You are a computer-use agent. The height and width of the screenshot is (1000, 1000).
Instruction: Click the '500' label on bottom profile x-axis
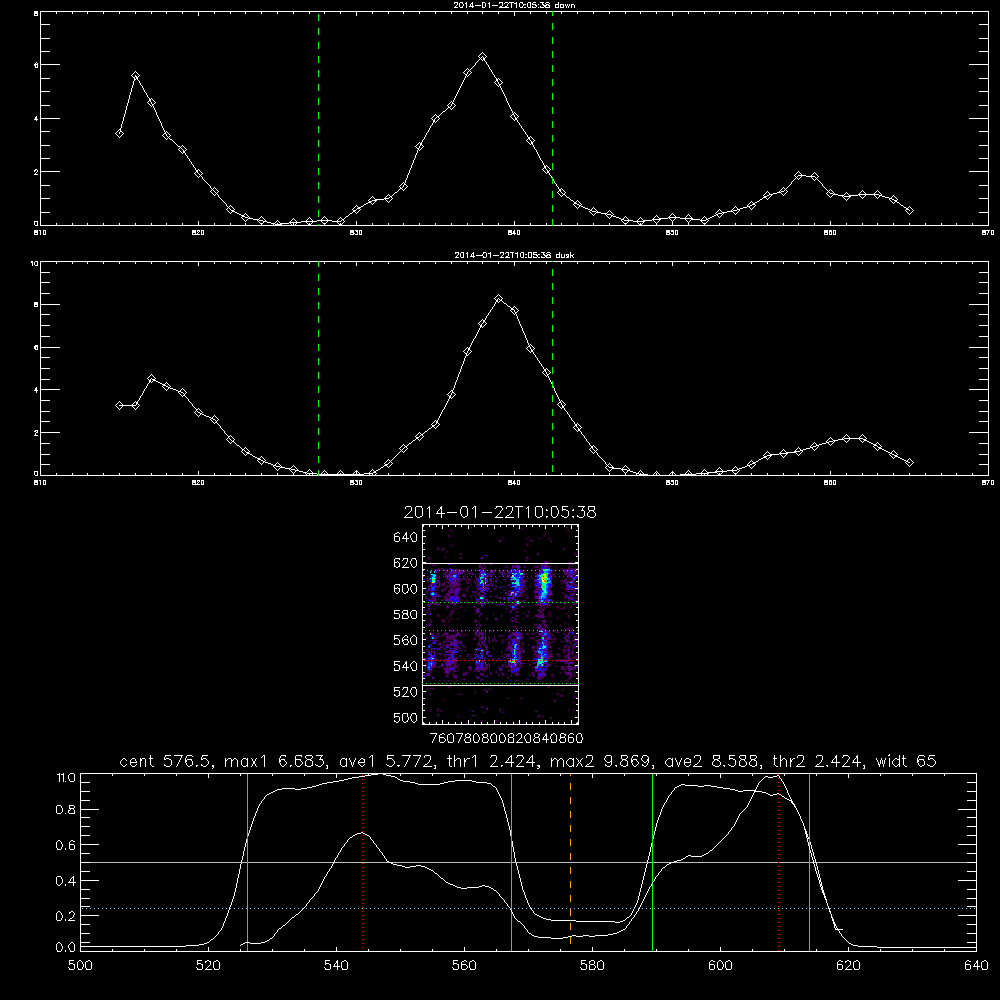(x=80, y=966)
